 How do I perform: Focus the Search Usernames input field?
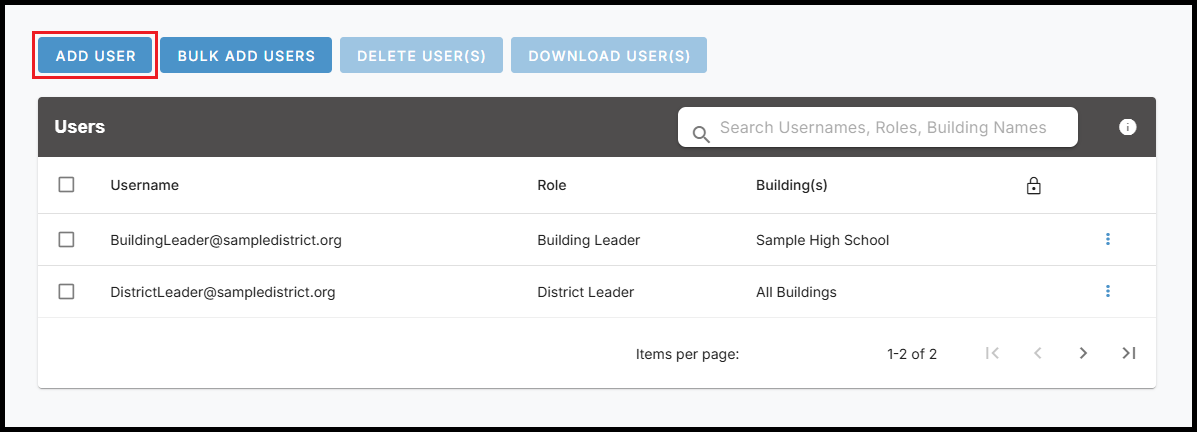pos(883,128)
